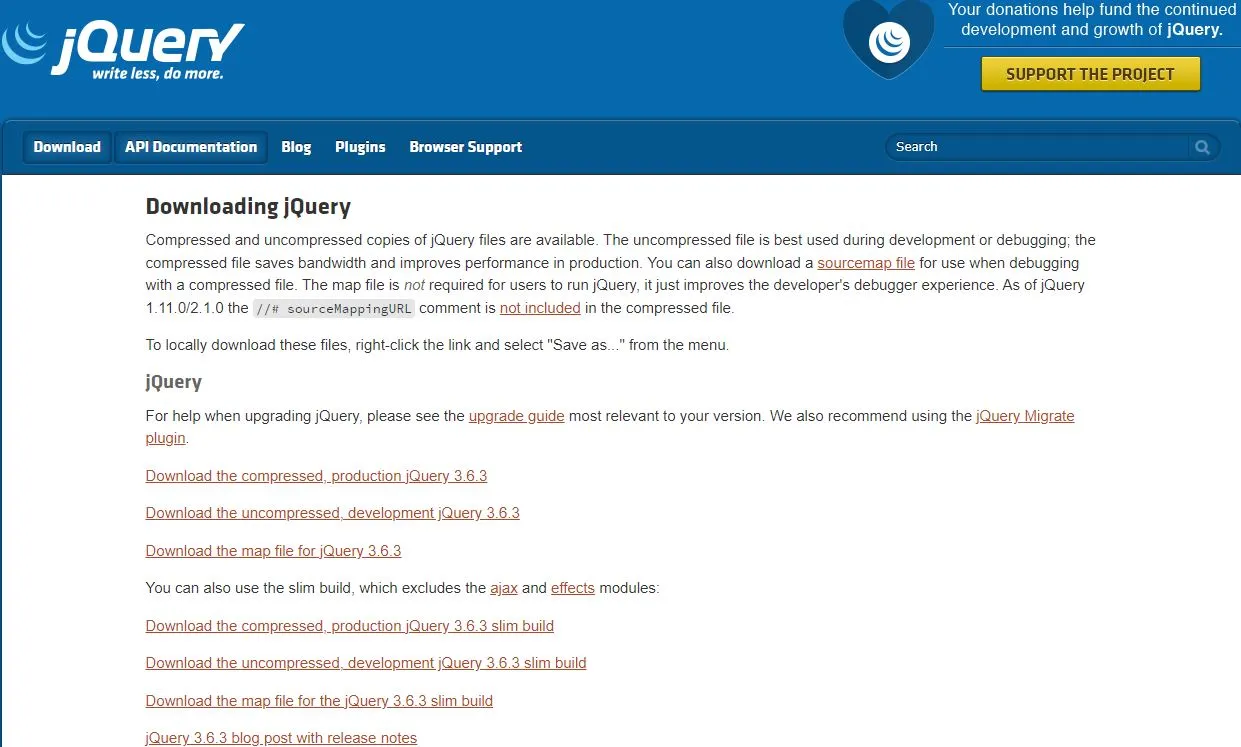Download the uncompressed, development jQuery 3.6.3
The image size is (1241, 747).
coord(333,513)
